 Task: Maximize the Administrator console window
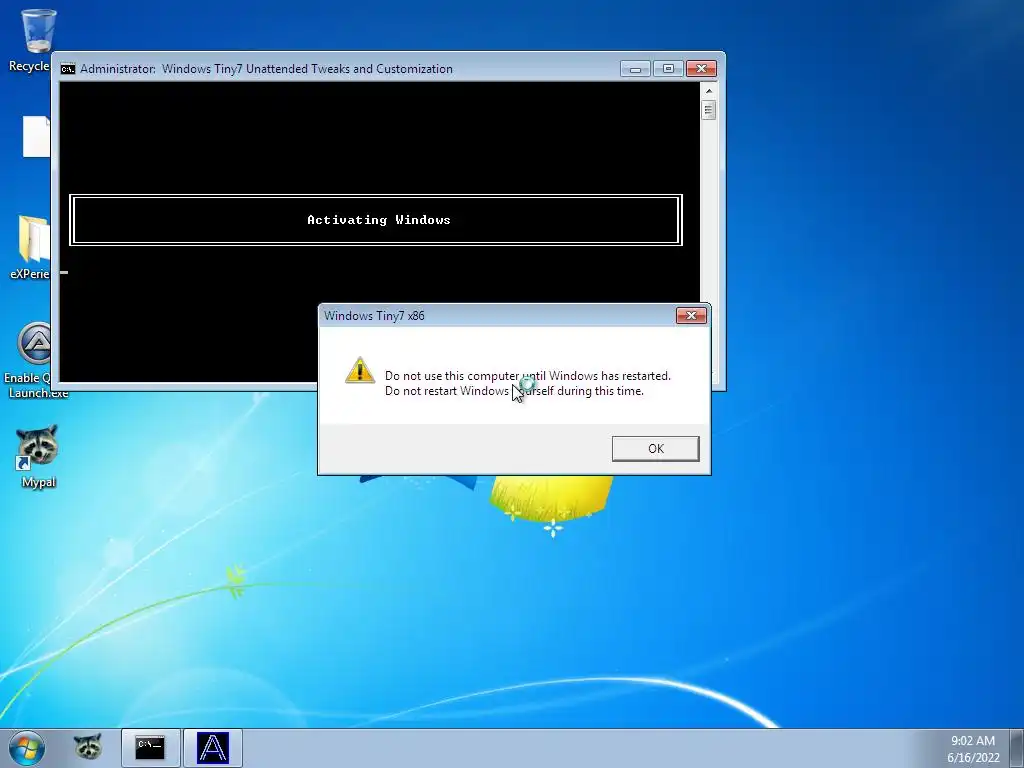click(667, 69)
